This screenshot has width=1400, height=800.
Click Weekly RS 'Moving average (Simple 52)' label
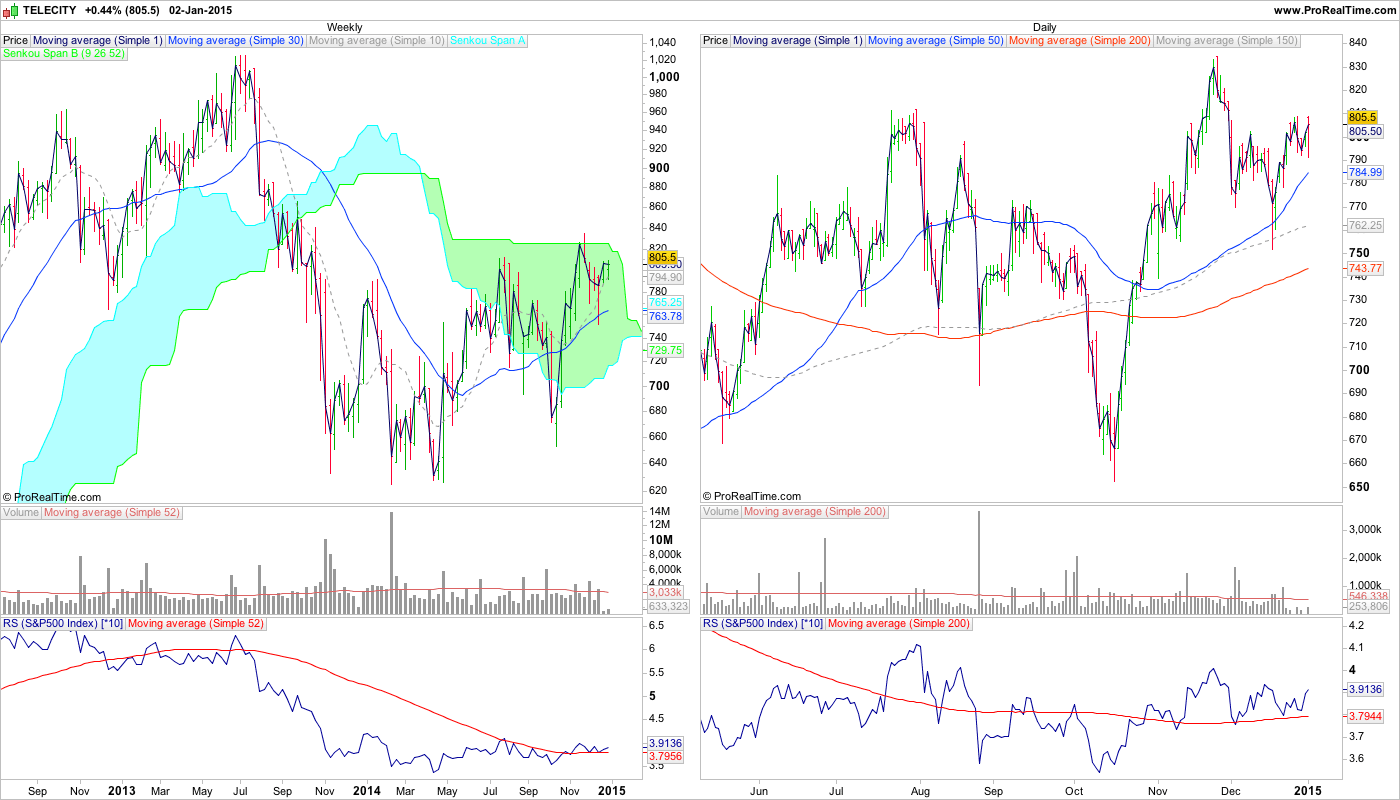pyautogui.click(x=195, y=624)
